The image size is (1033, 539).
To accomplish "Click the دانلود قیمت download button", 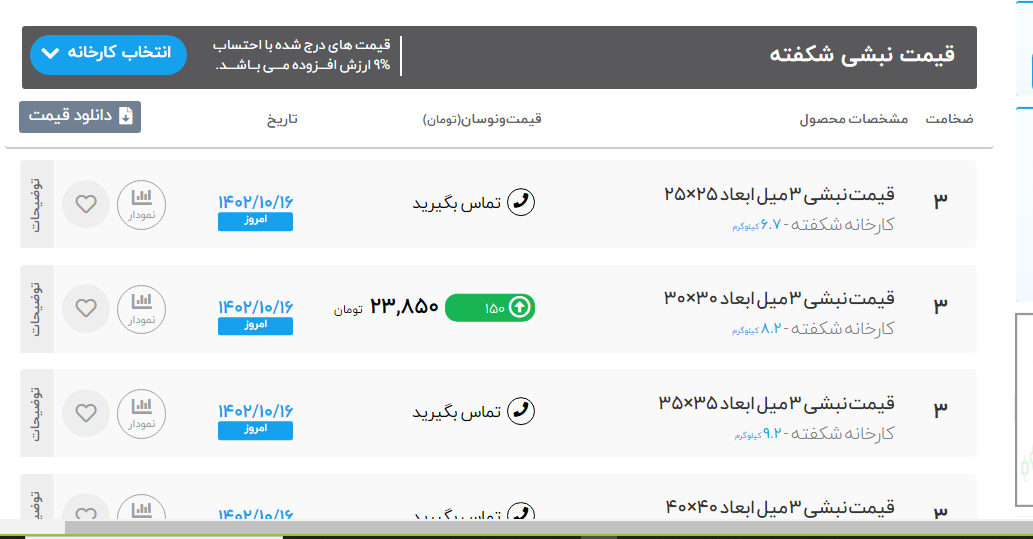I will coord(80,116).
